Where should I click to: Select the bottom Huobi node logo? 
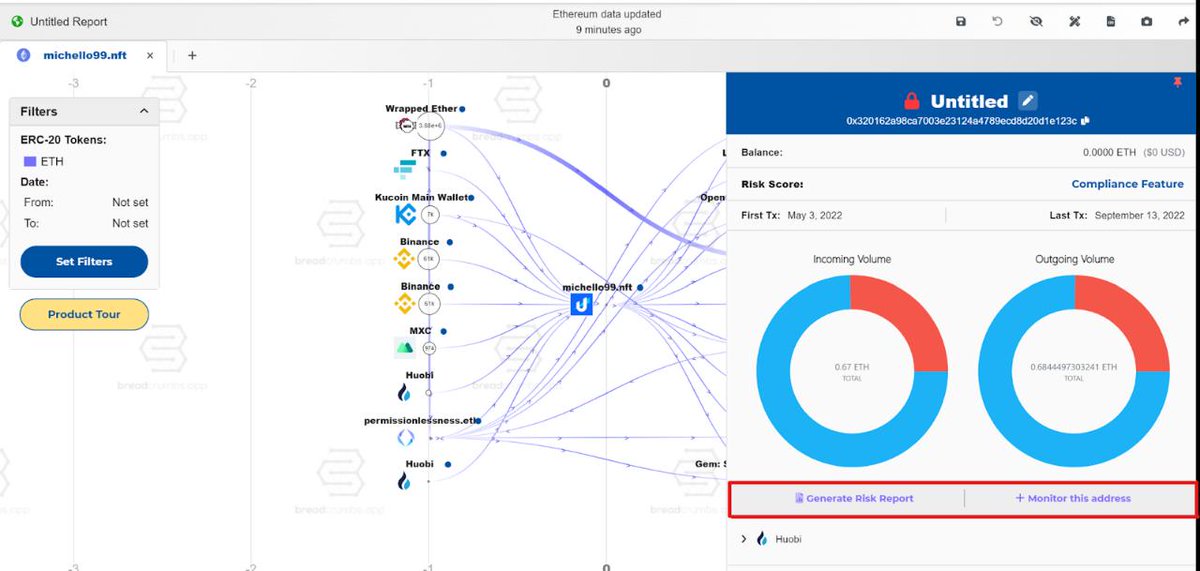[x=404, y=481]
